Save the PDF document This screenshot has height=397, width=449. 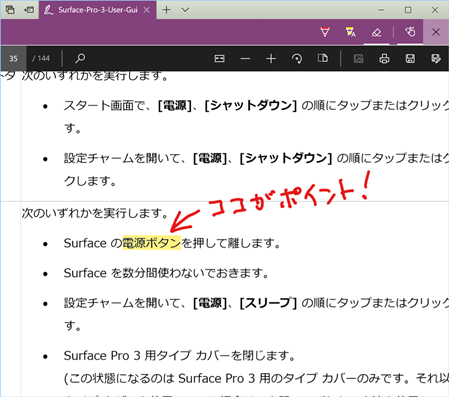[x=410, y=59]
